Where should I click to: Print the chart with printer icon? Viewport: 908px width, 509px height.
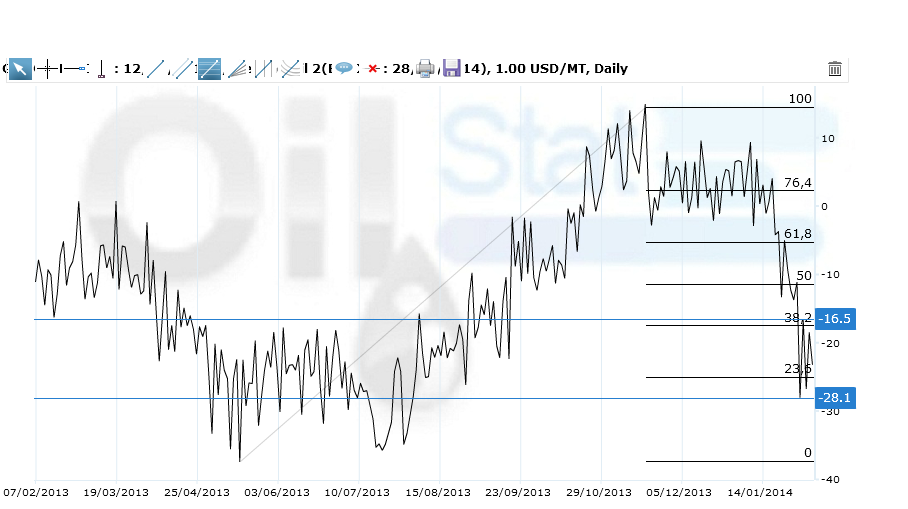pos(425,68)
